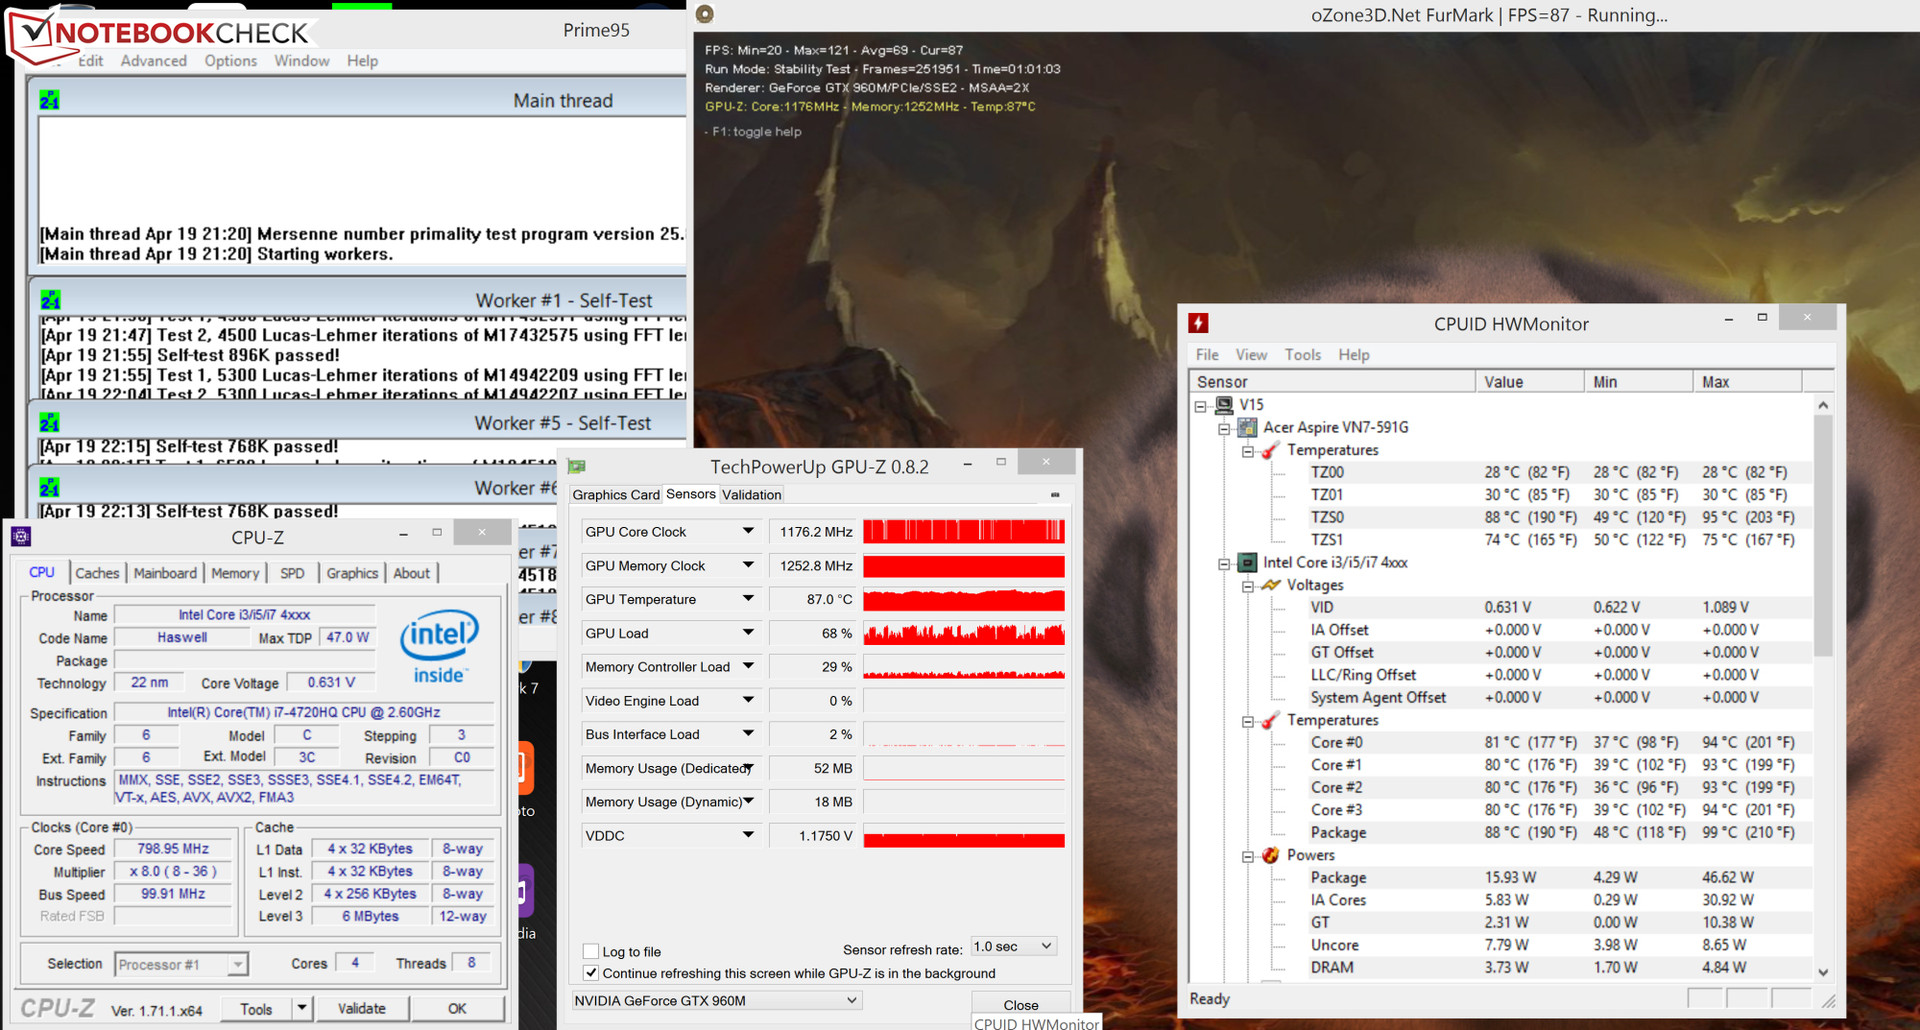Image resolution: width=1920 pixels, height=1030 pixels.
Task: Switch to the Mainboard tab in CPU-Z
Action: click(165, 573)
